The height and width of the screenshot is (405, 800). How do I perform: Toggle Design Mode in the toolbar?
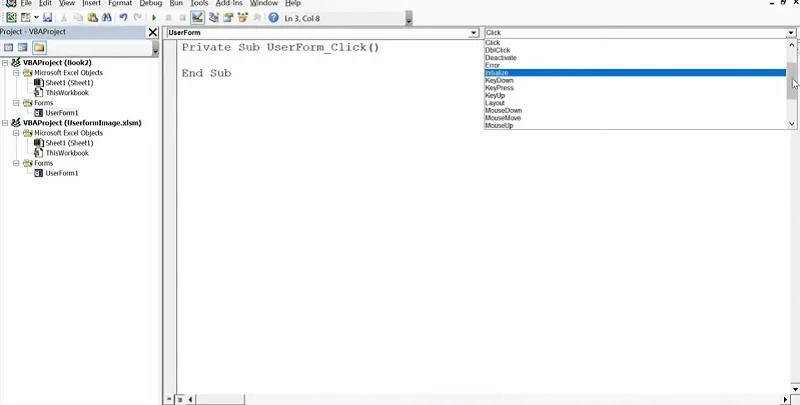click(x=198, y=18)
